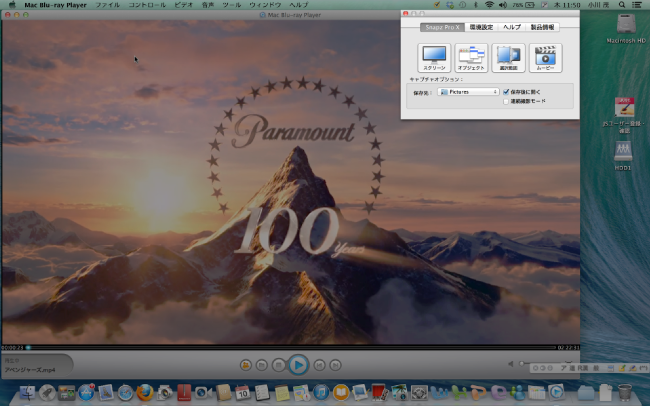Click the 小川 茂 user name in menu bar
This screenshot has height=406, width=650.
[x=598, y=5]
